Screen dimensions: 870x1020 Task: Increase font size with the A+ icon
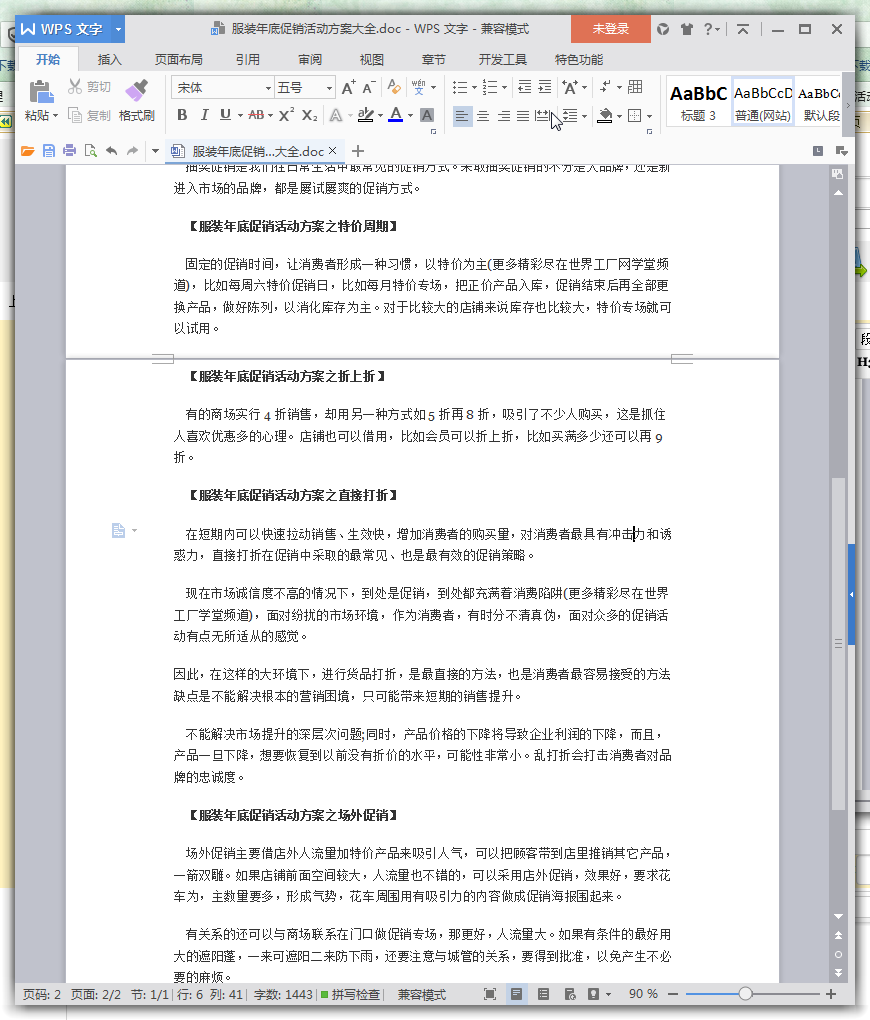coord(348,87)
